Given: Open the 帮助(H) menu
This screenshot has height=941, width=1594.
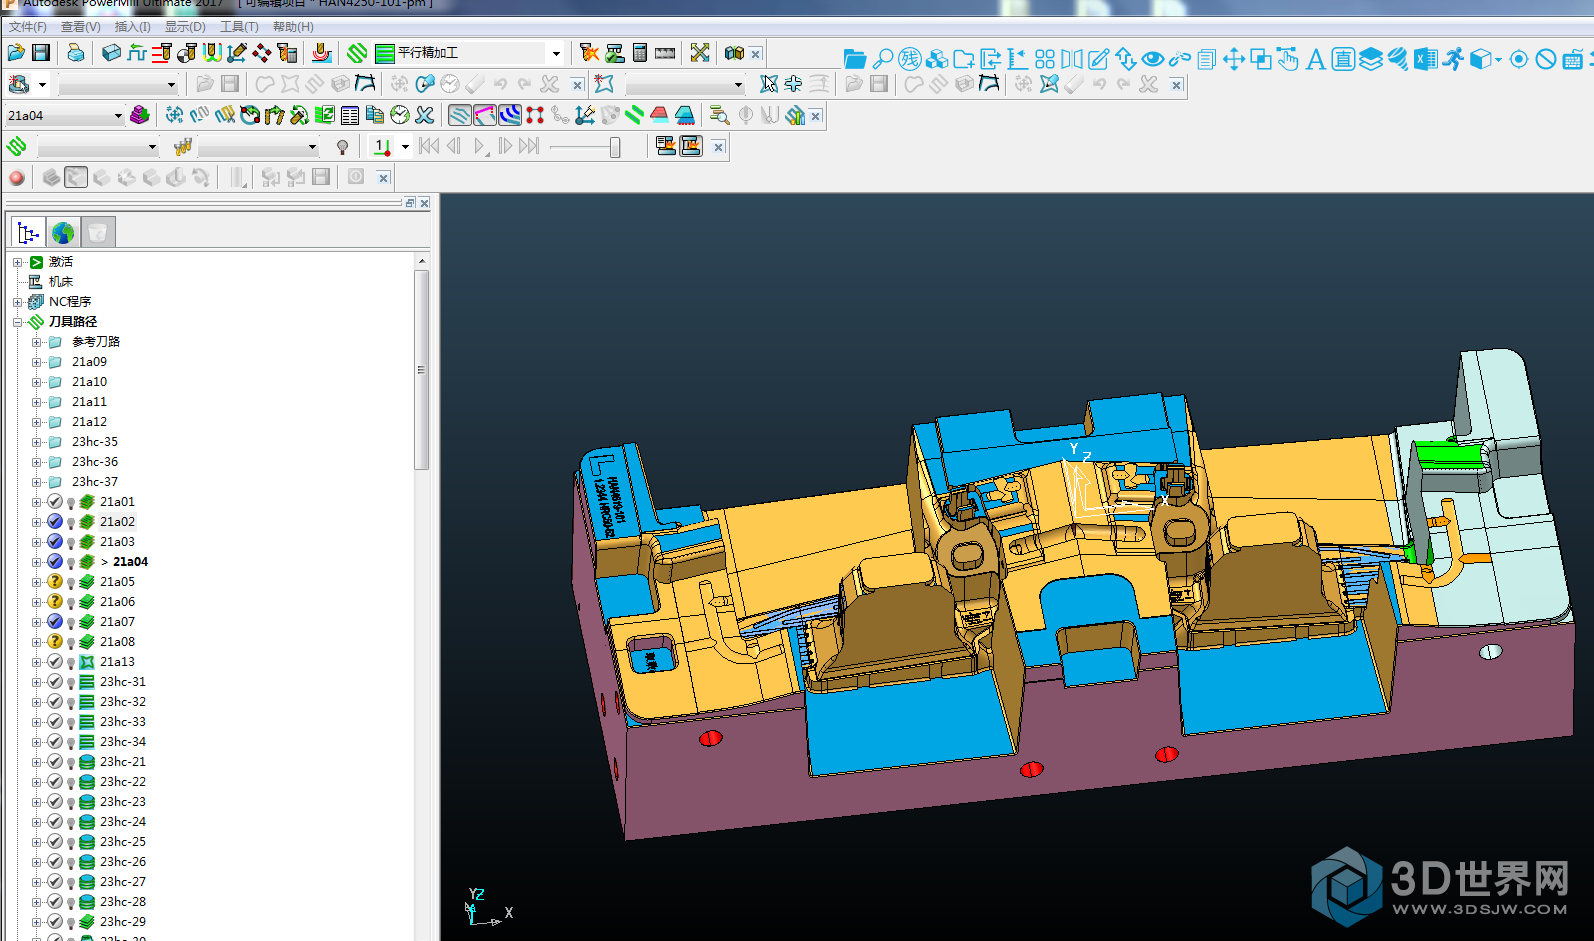Looking at the screenshot, I should pyautogui.click(x=293, y=27).
